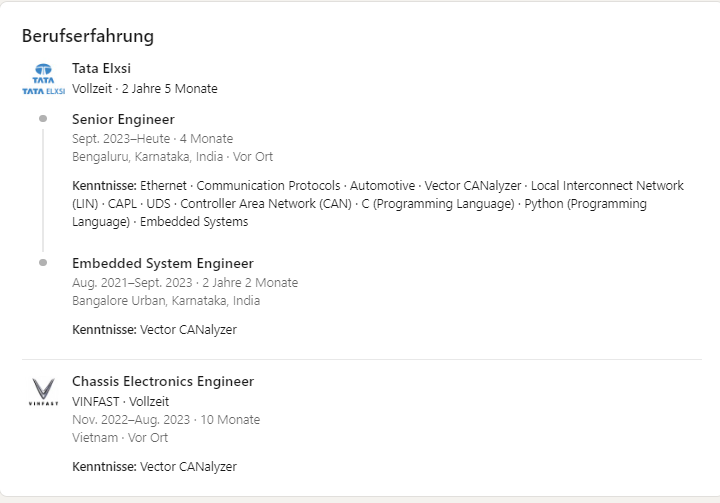The image size is (720, 503).
Task: Open the Tata Elxsi company name link
Action: click(x=101, y=68)
